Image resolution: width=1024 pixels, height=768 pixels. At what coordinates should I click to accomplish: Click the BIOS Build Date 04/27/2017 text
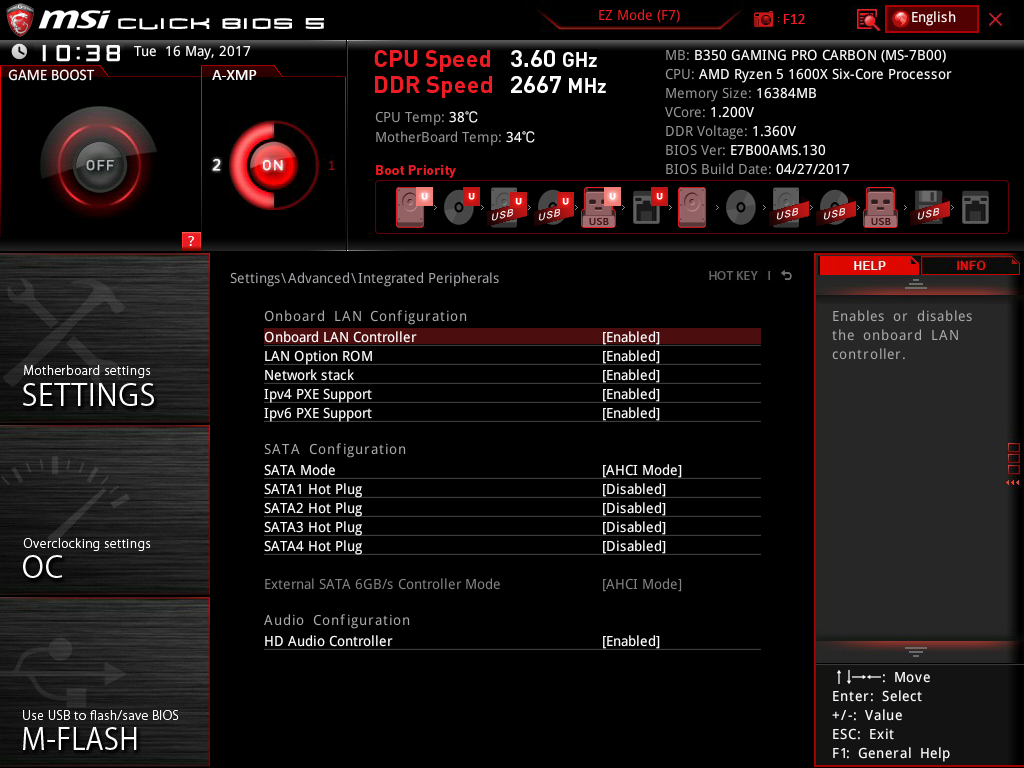point(757,169)
